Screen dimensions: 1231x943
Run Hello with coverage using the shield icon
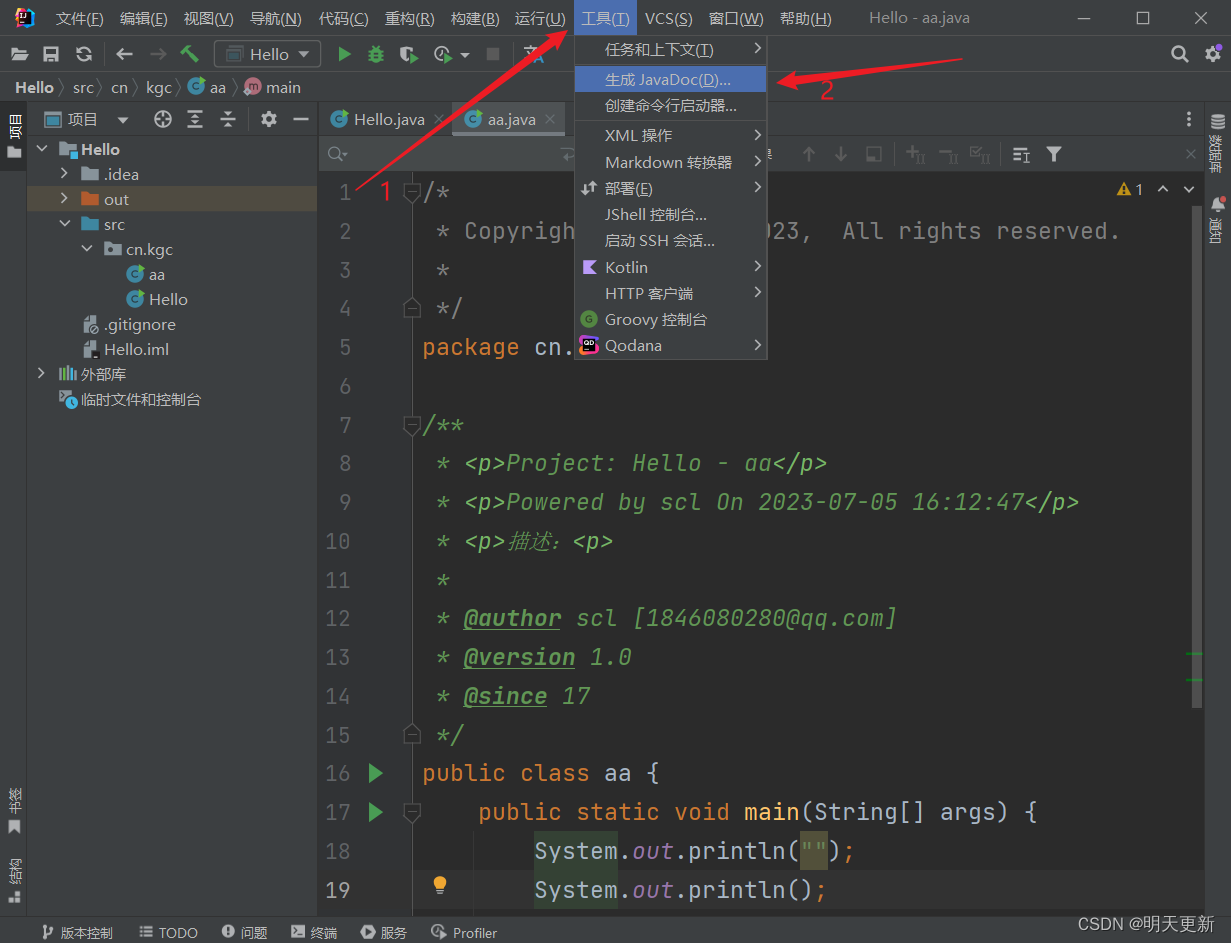click(407, 54)
